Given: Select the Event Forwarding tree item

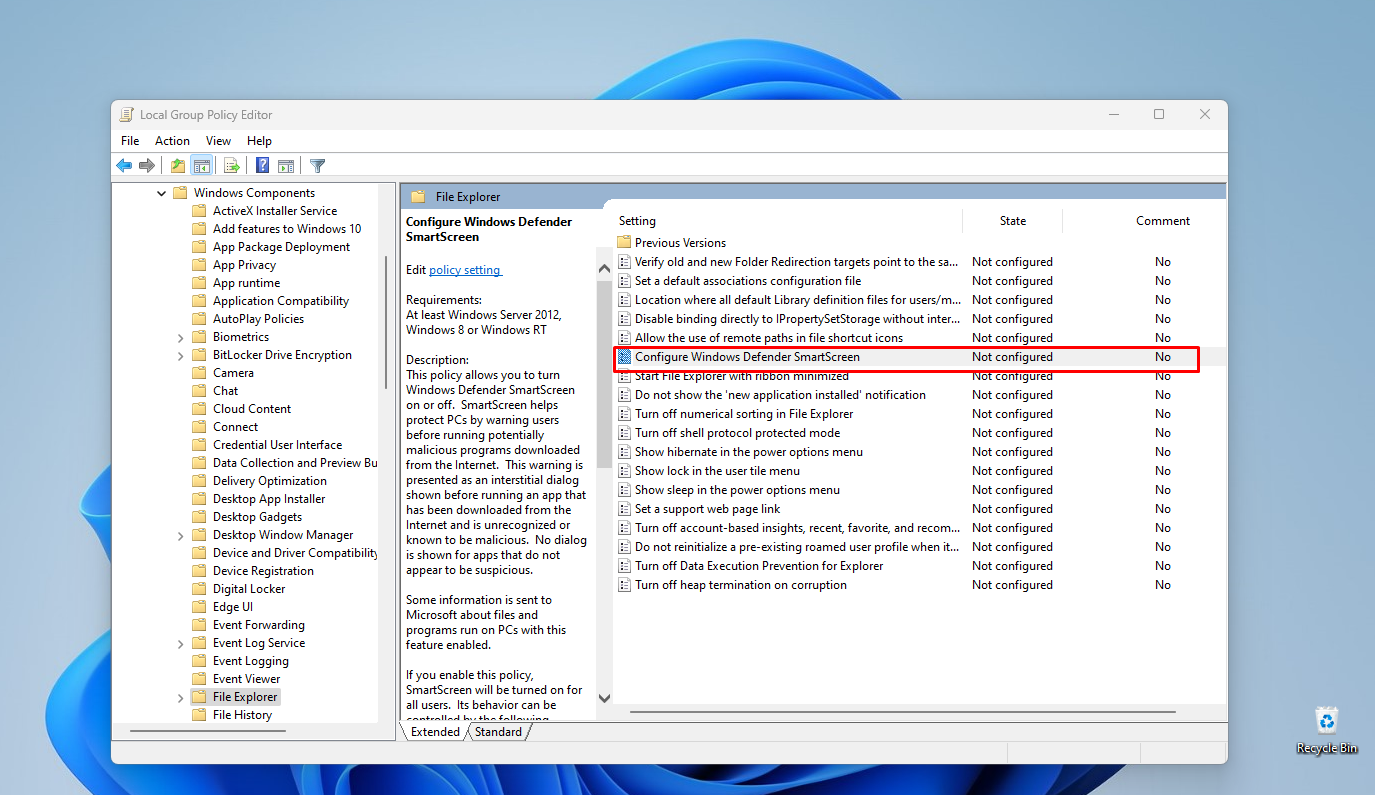Looking at the screenshot, I should tap(259, 625).
